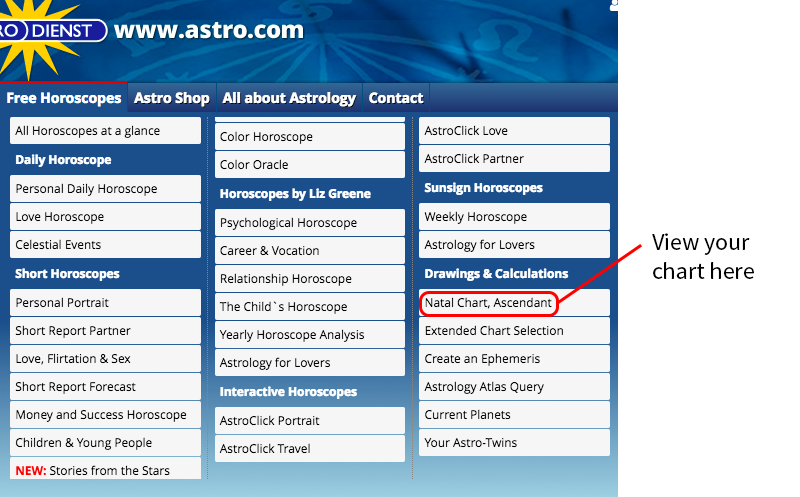The height and width of the screenshot is (497, 800).
Task: Open Color Horoscope link
Action: pyautogui.click(x=310, y=137)
